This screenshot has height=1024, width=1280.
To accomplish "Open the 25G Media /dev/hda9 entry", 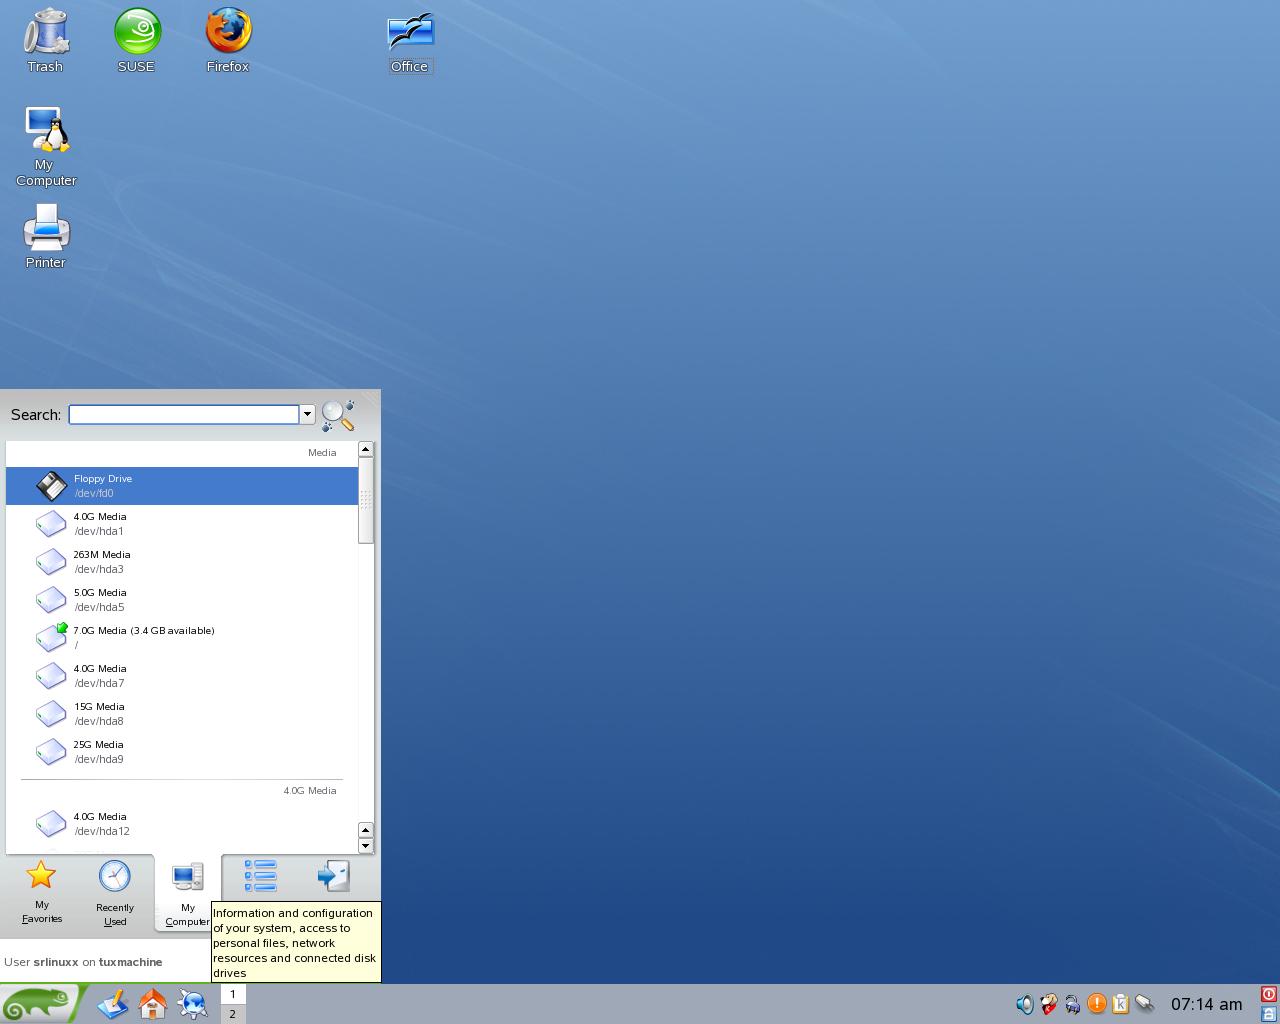I will click(182, 752).
